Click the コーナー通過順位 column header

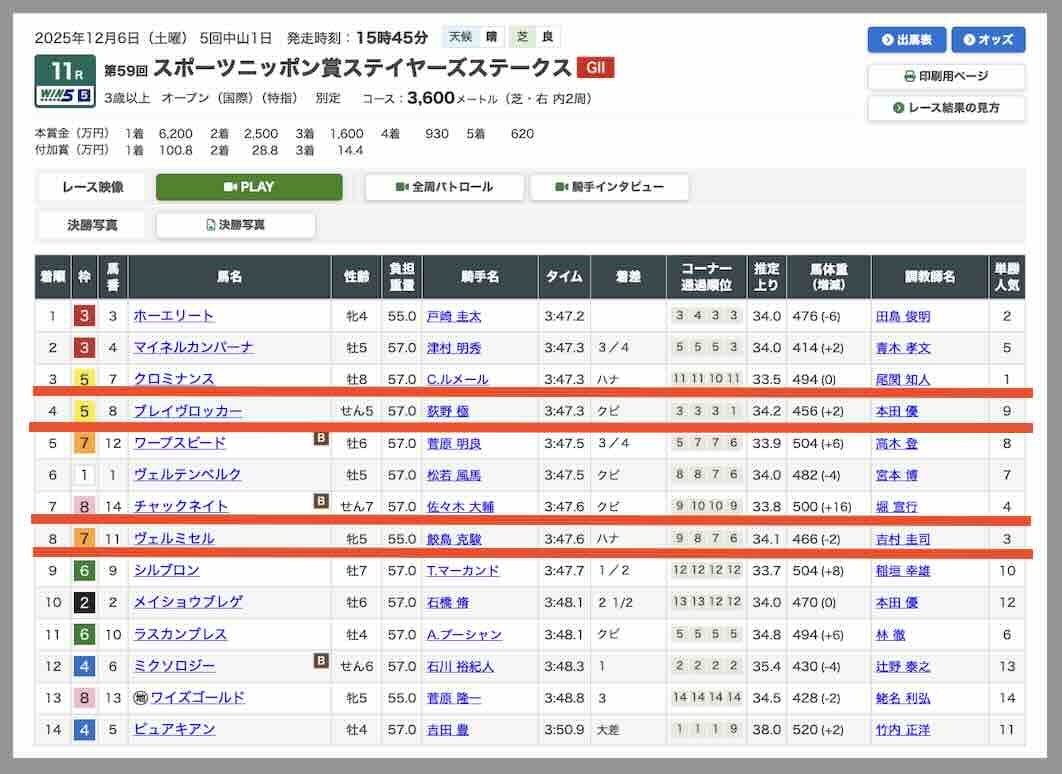pos(706,277)
